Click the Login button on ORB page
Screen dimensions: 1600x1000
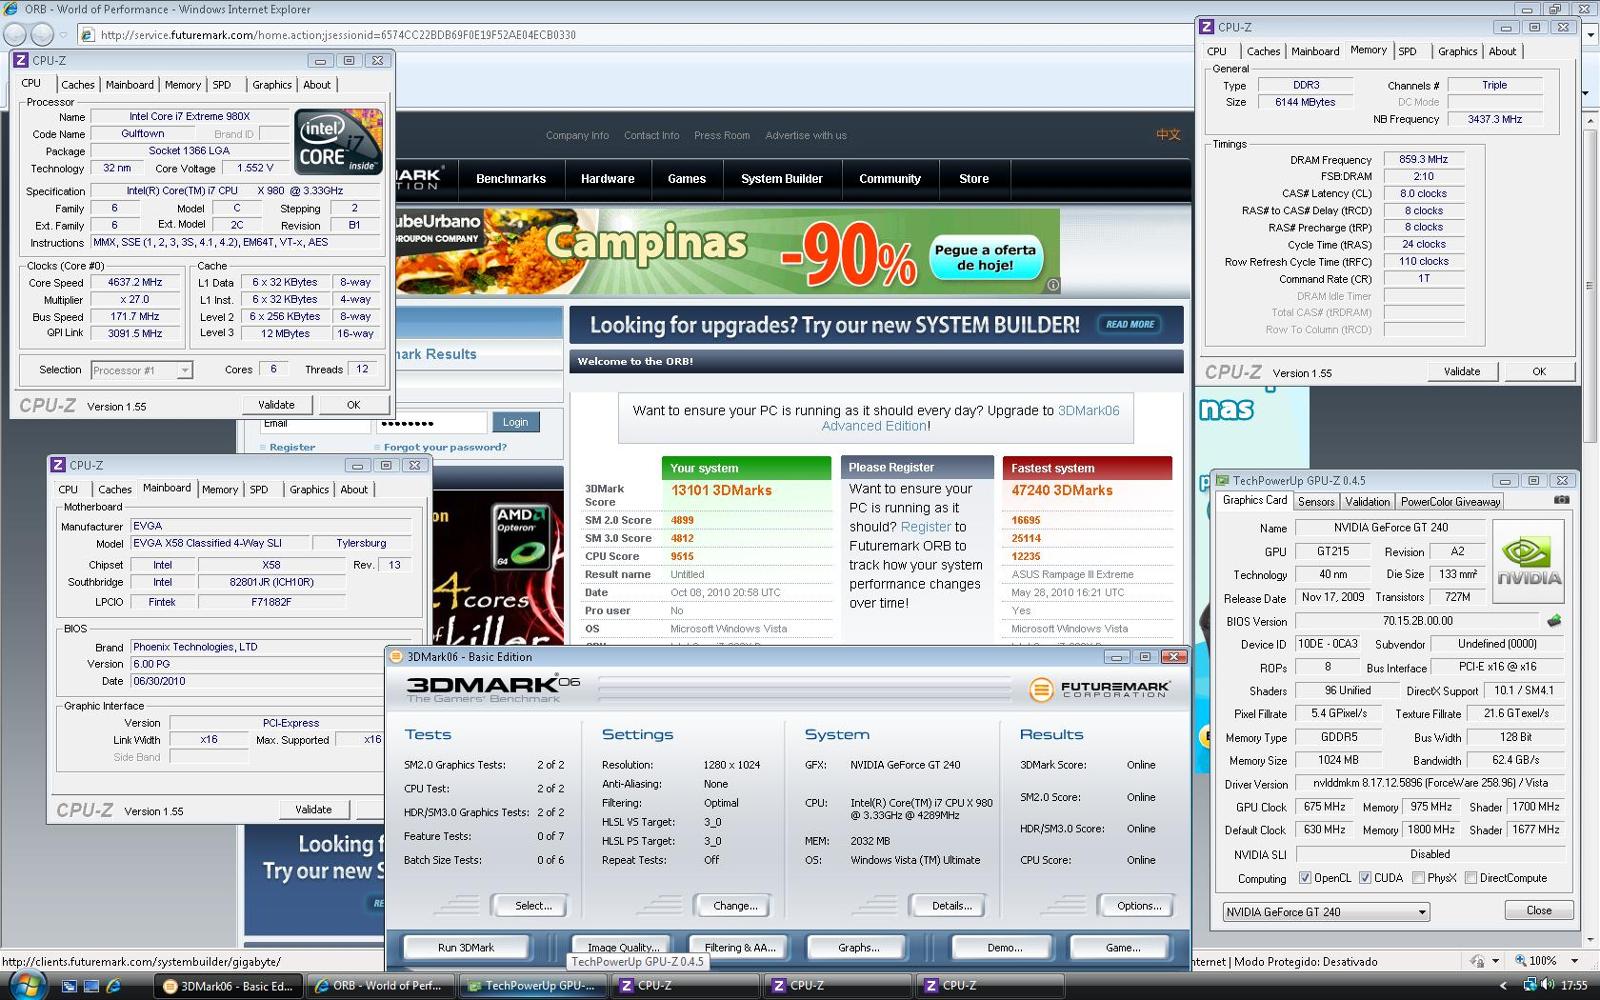click(515, 422)
